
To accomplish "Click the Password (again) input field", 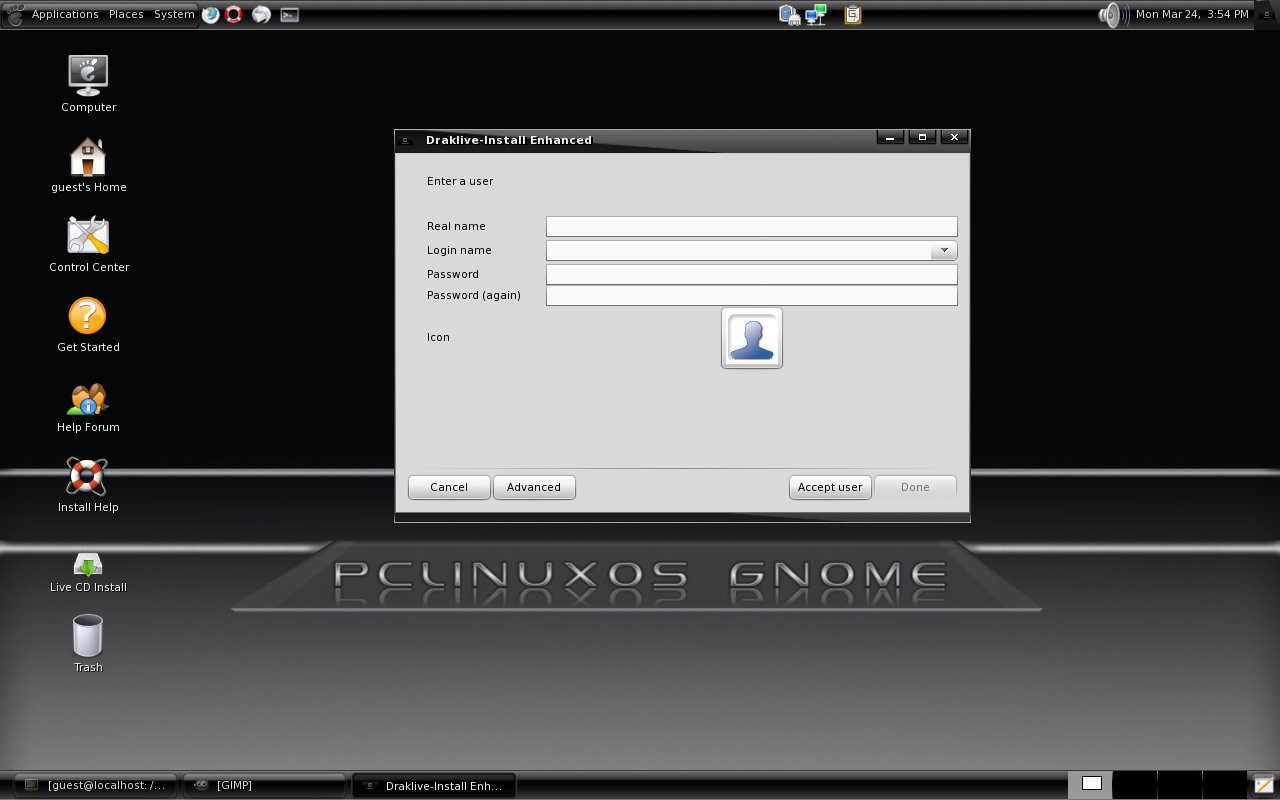I will click(x=752, y=295).
